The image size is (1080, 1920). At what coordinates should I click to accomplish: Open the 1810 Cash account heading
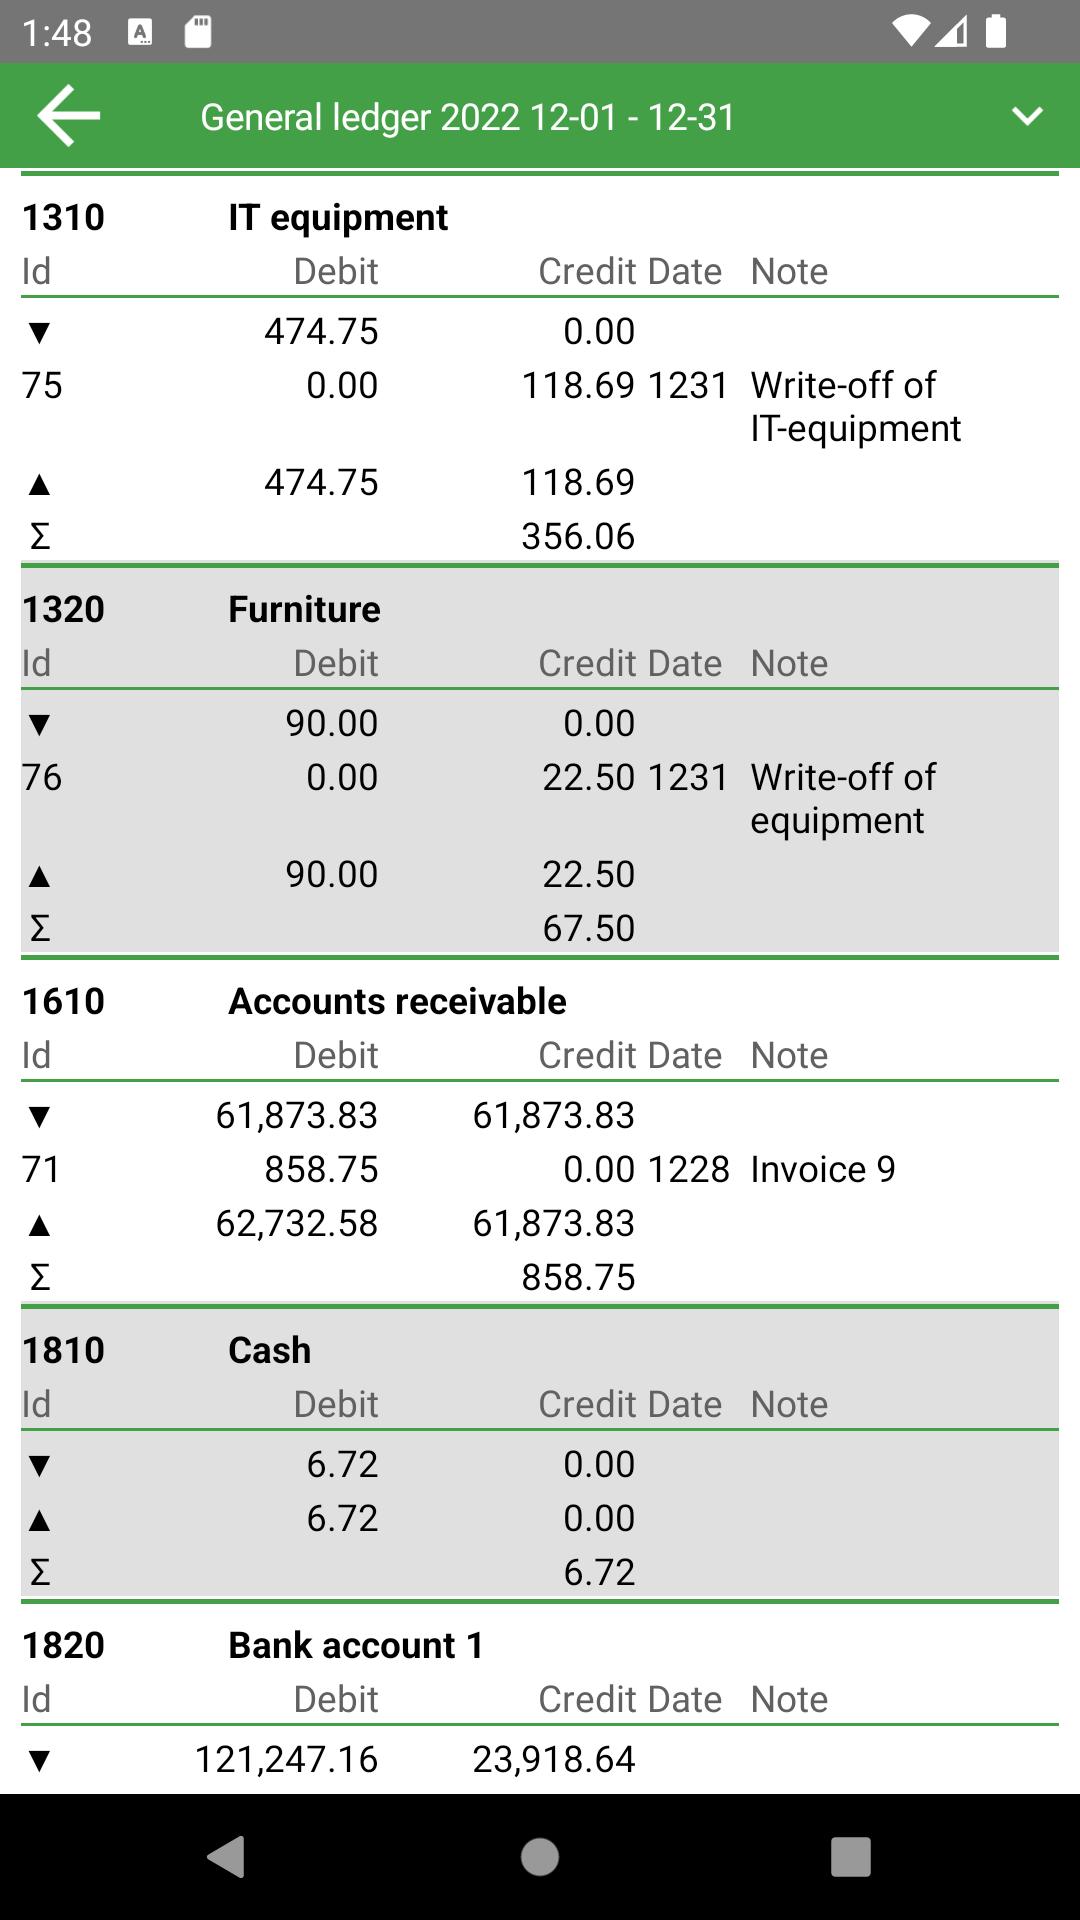click(x=269, y=1350)
